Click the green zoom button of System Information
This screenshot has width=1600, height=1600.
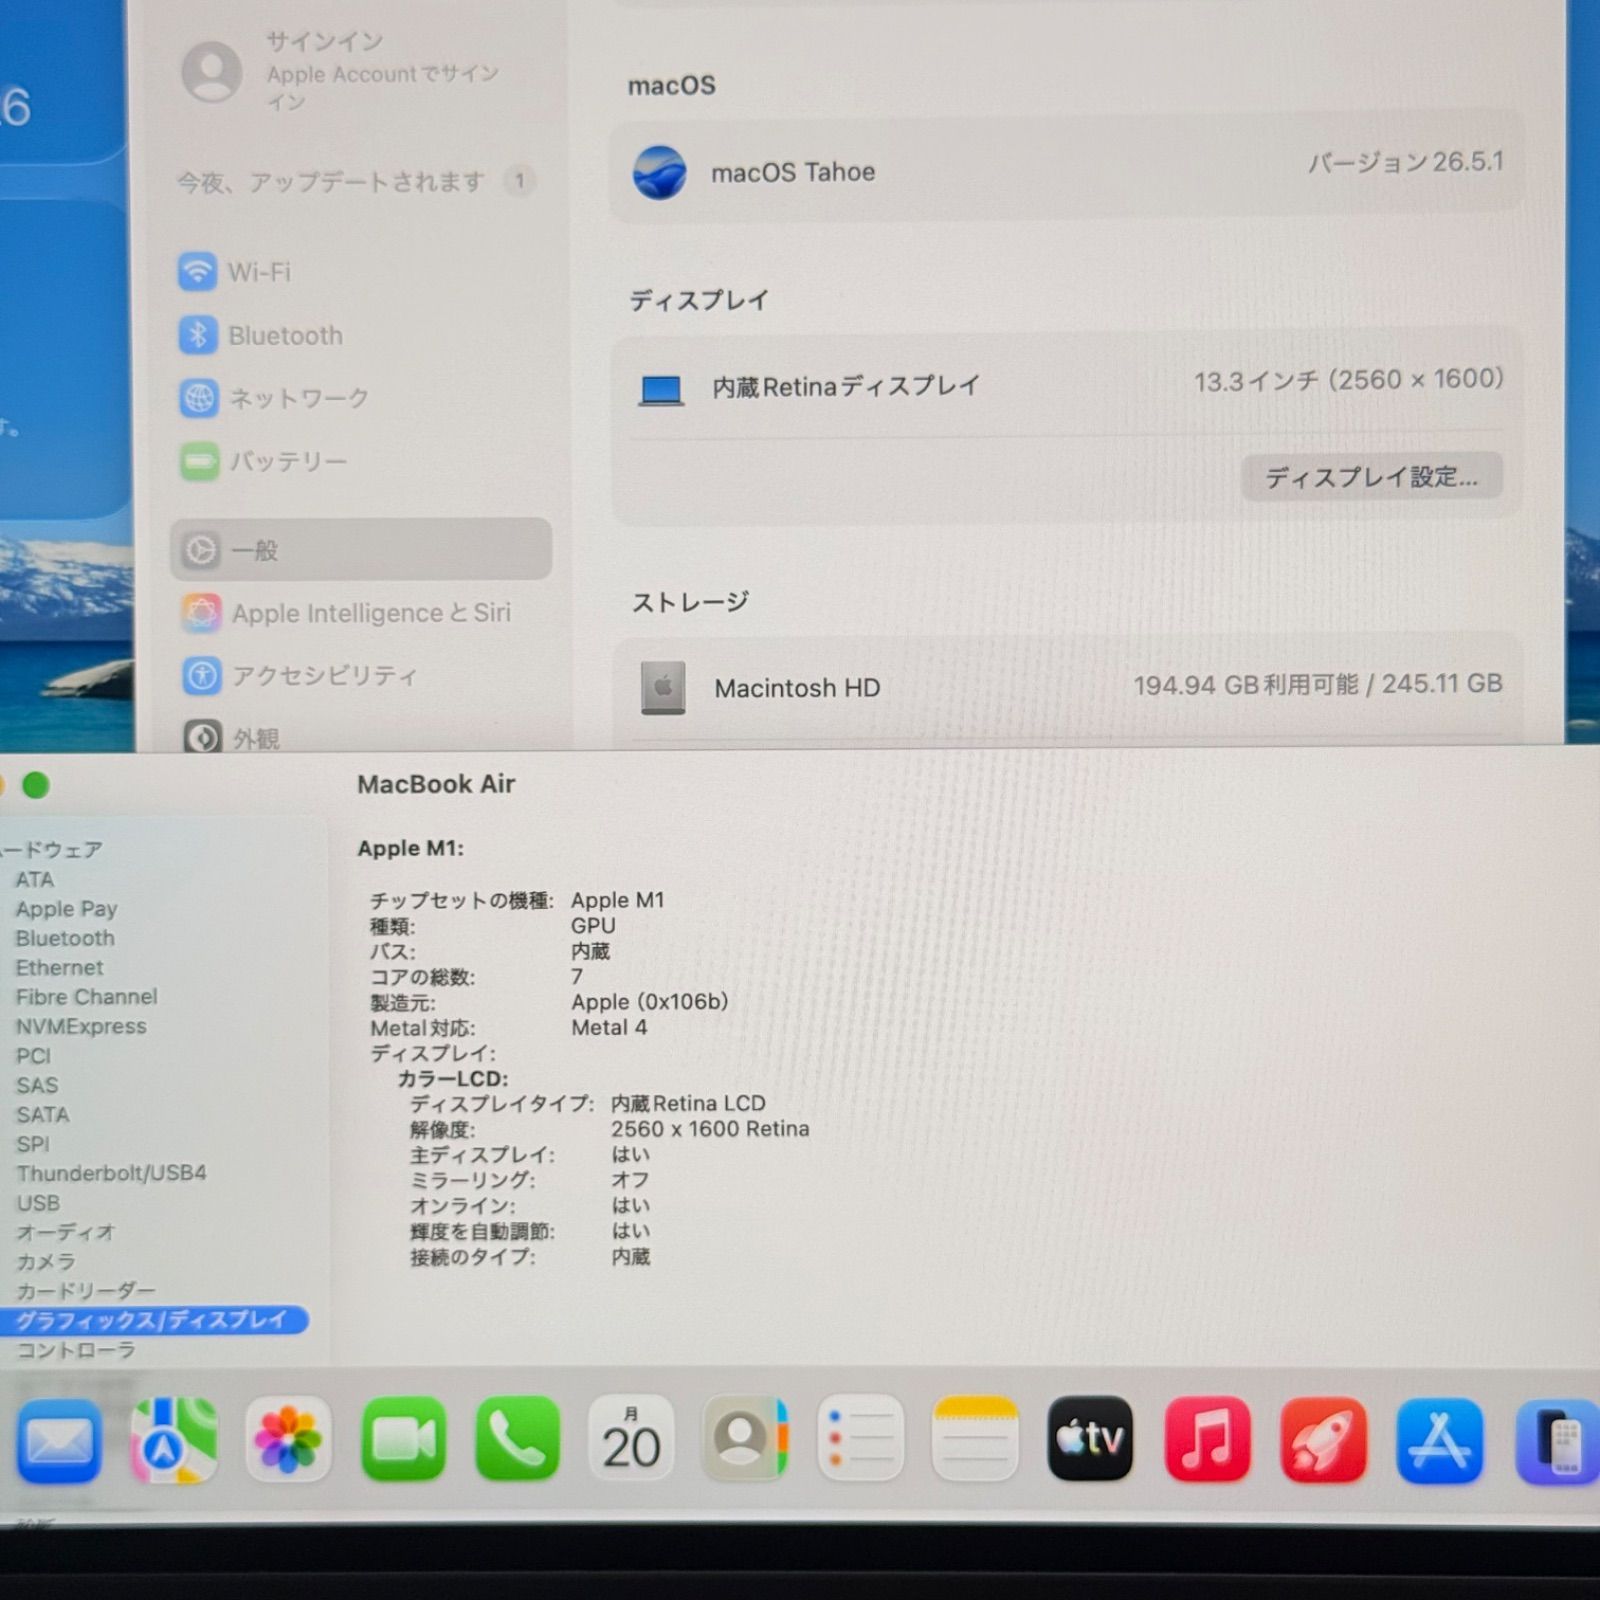[x=36, y=786]
